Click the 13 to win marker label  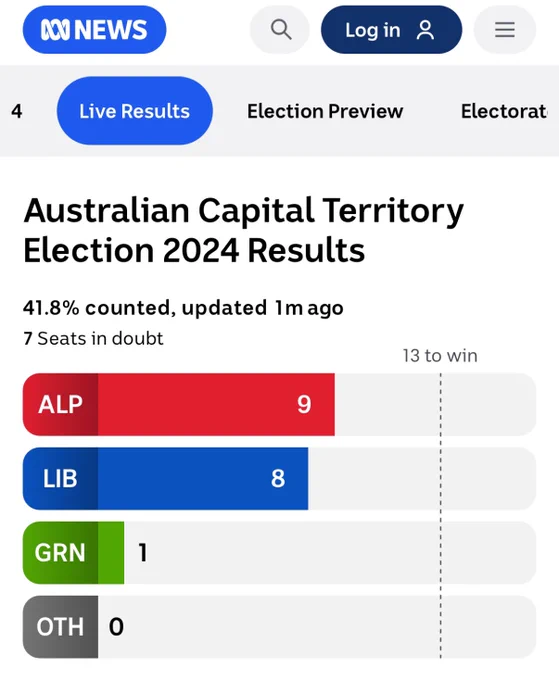click(x=440, y=356)
